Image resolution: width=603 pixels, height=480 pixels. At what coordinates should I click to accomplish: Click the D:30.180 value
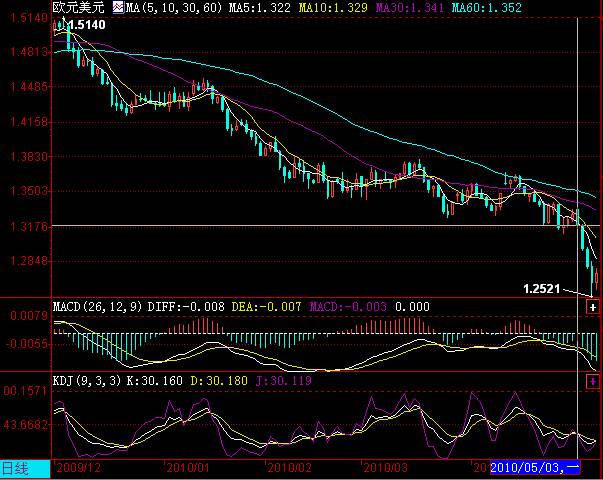219,381
